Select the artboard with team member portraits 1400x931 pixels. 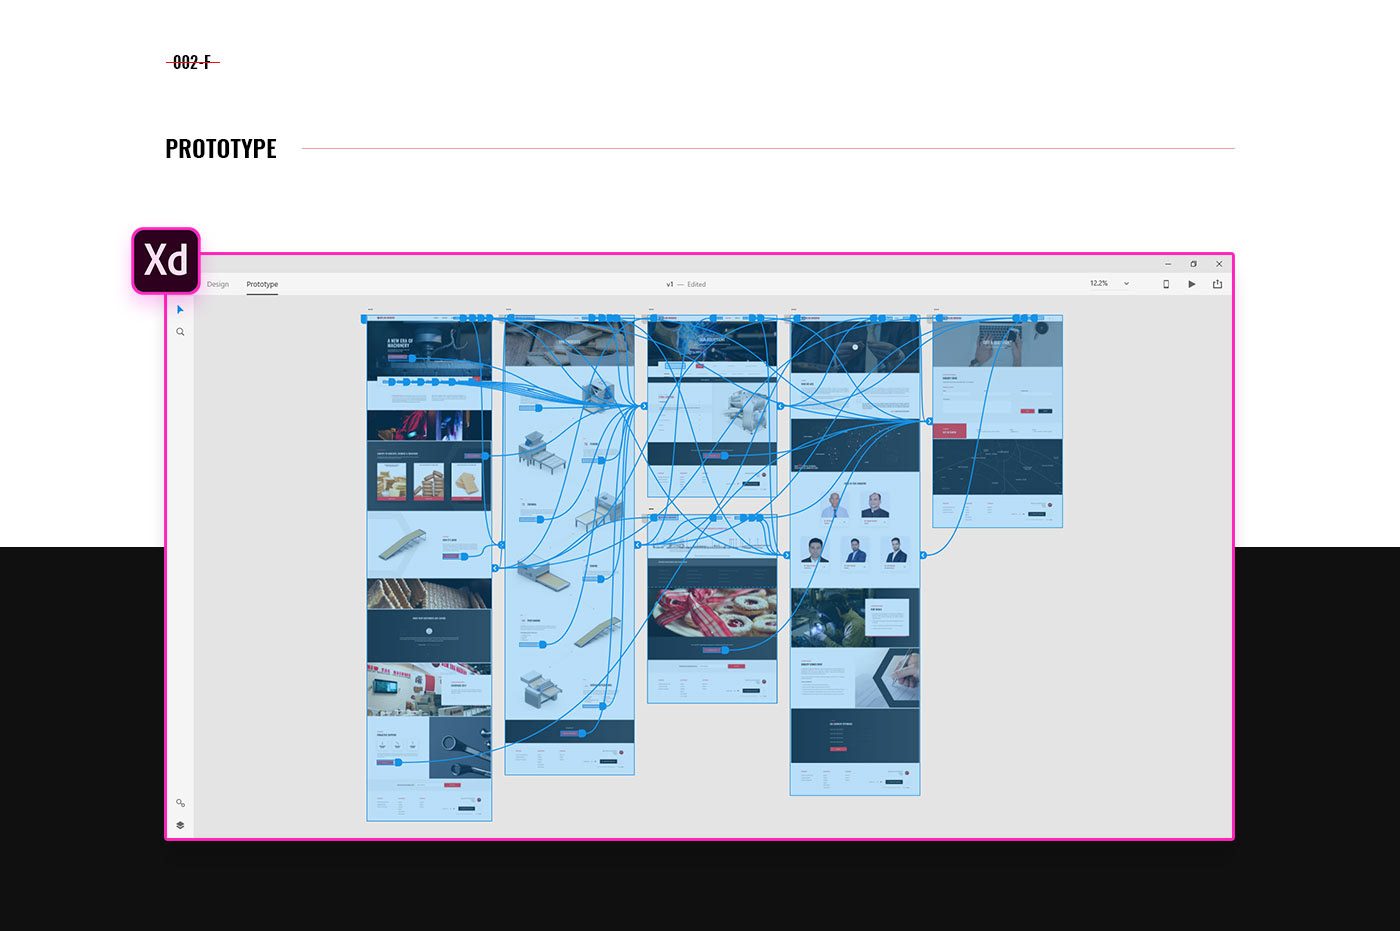pos(855,555)
